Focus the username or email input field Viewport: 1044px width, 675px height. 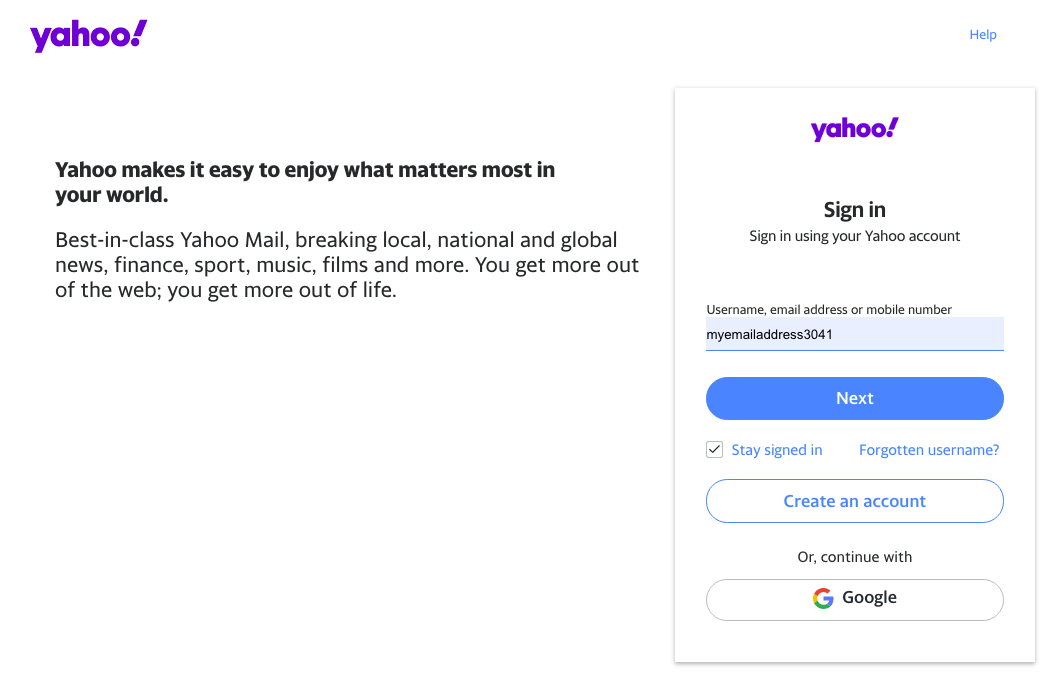854,334
